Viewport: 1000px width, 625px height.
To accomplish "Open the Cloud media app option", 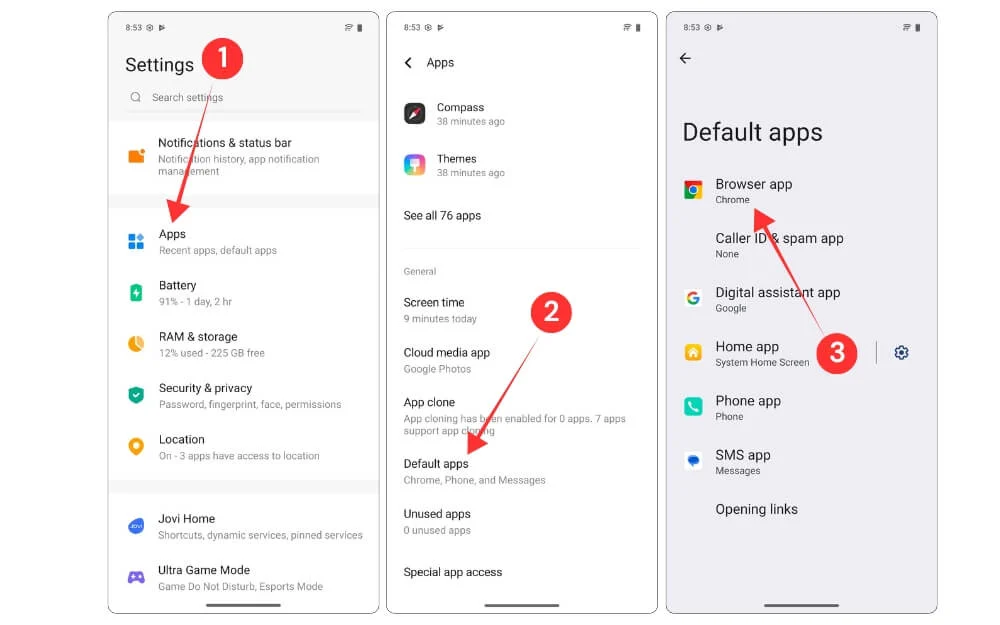I will pyautogui.click(x=522, y=360).
